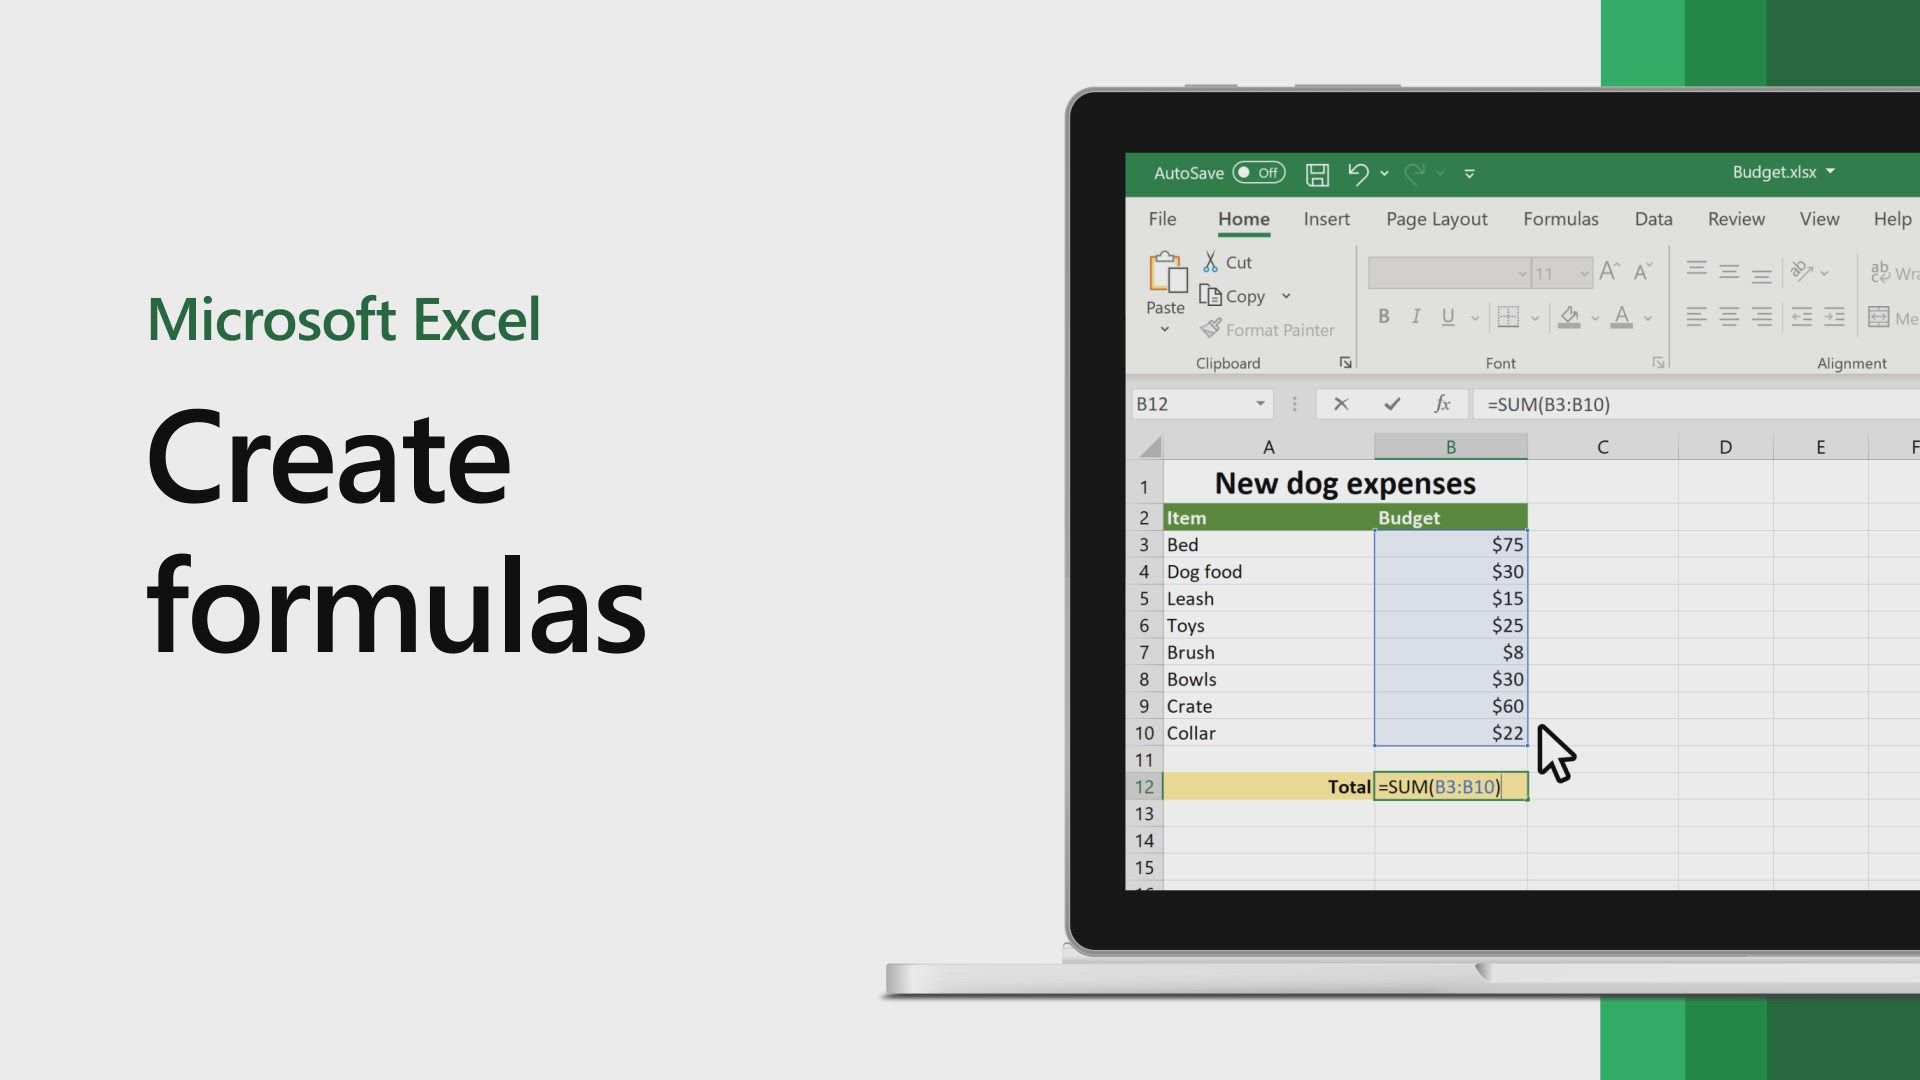Select the Redo arrow icon
The width and height of the screenshot is (1920, 1080).
(1414, 171)
